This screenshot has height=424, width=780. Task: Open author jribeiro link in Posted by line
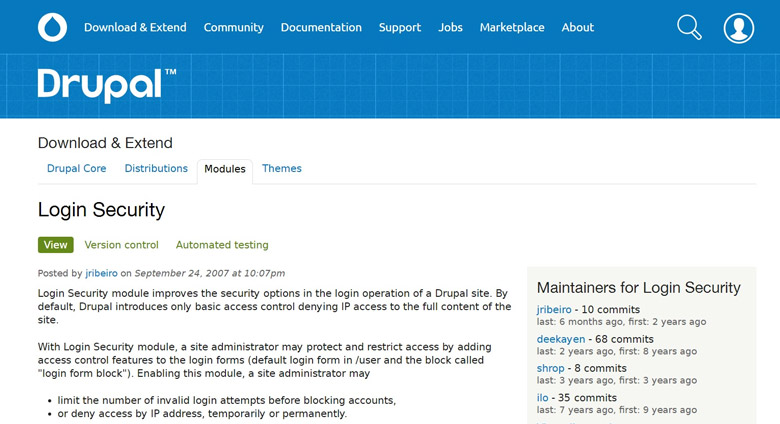[101, 273]
